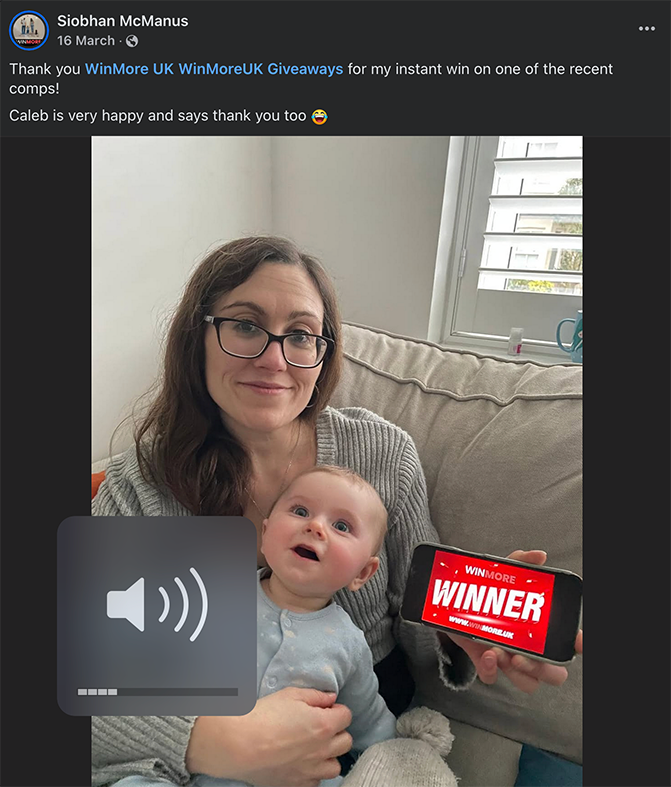The height and width of the screenshot is (787, 671).
Task: Open the photo of mother and baby
Action: click(x=337, y=461)
